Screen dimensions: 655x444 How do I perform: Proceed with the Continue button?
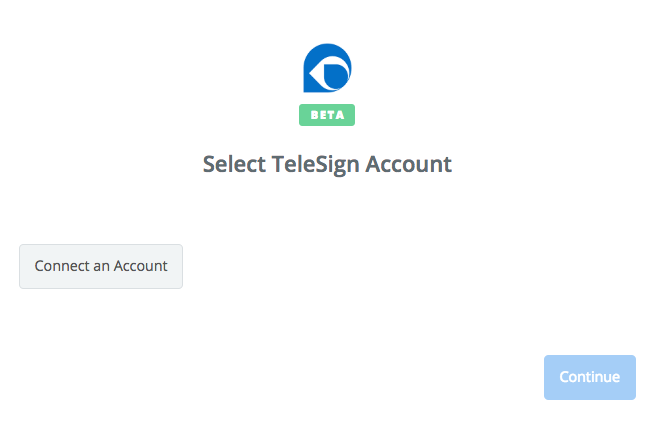point(589,377)
